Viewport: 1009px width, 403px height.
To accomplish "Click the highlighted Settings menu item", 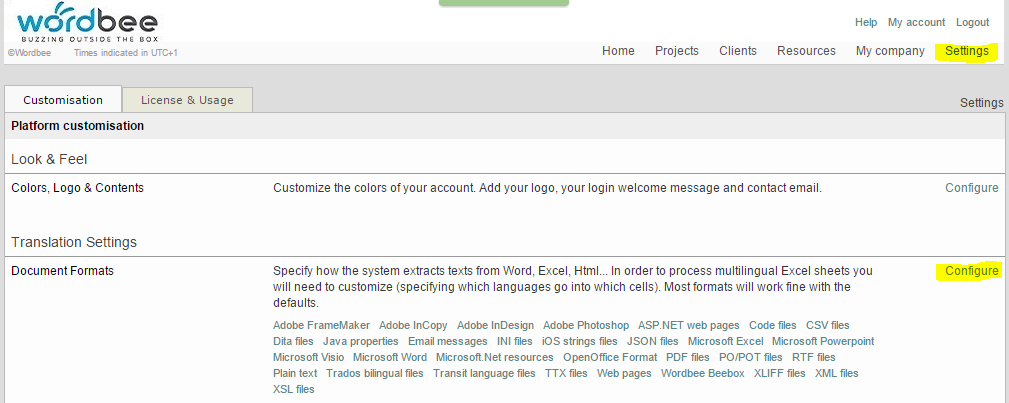I will [966, 51].
